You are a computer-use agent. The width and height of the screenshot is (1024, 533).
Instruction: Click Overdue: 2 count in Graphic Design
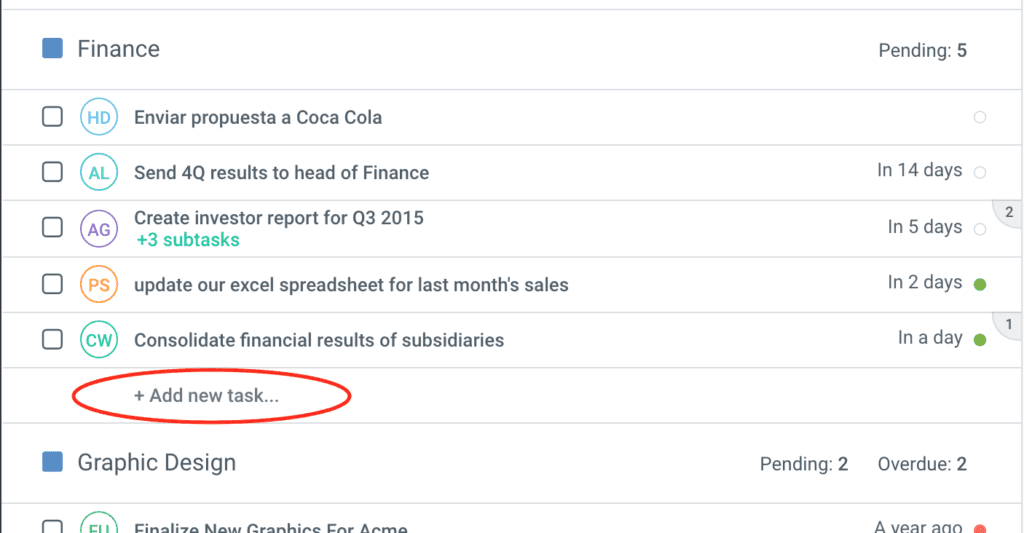click(921, 464)
